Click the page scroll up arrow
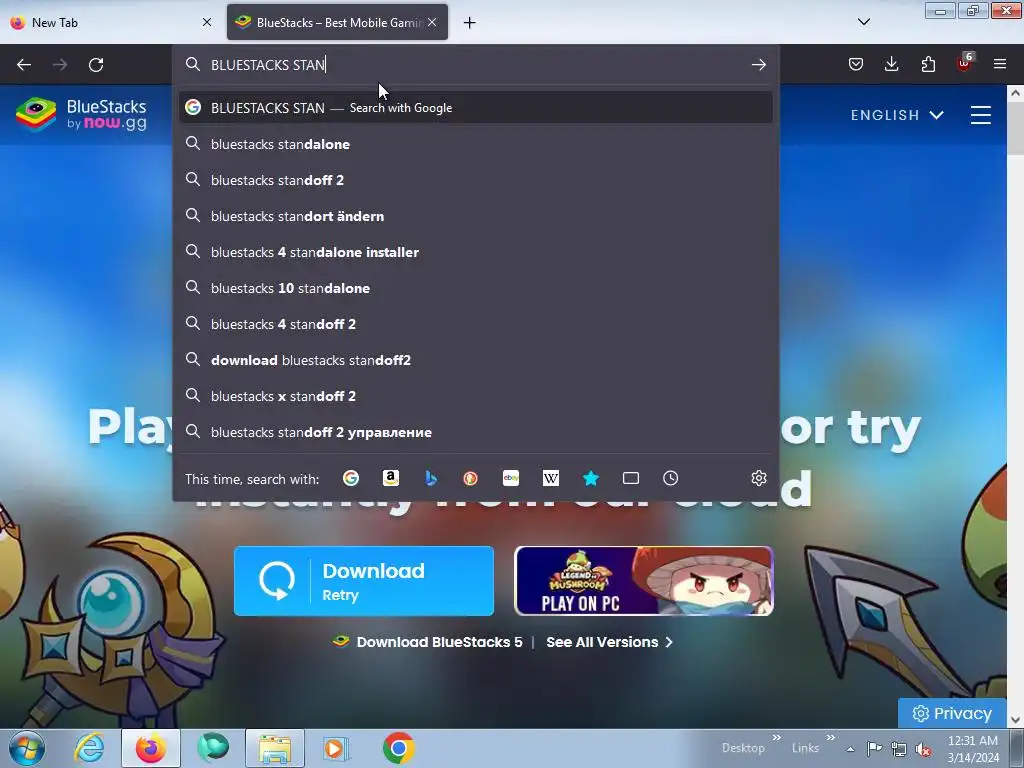This screenshot has width=1024, height=768. [1015, 93]
